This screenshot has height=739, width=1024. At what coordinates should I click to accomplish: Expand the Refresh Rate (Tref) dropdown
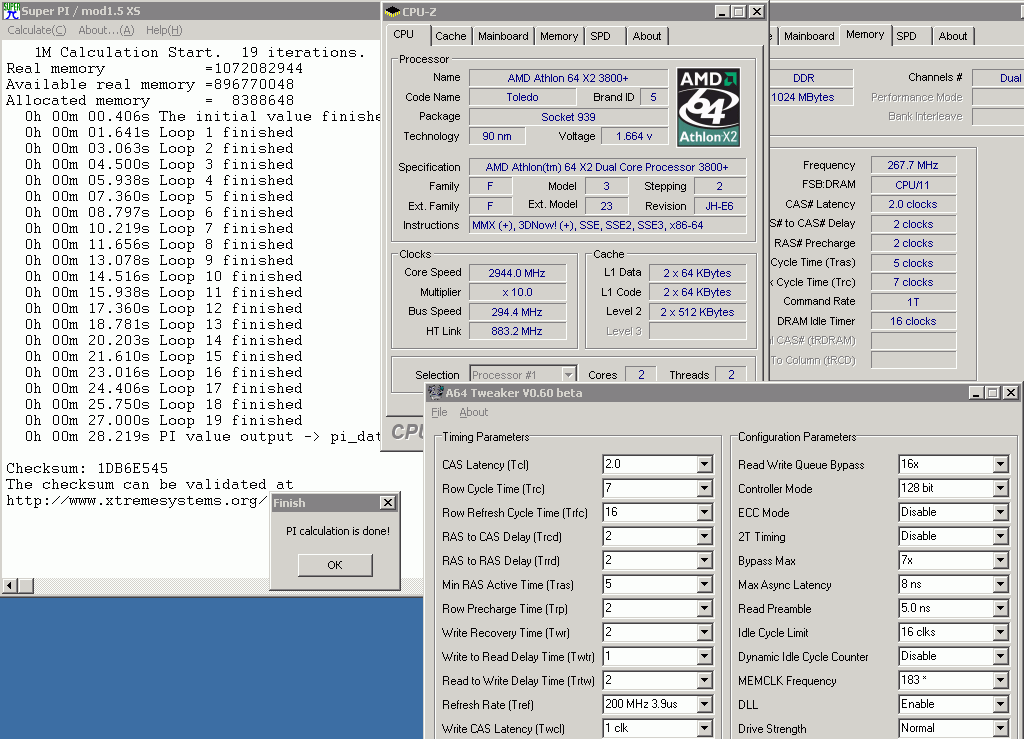pos(704,704)
